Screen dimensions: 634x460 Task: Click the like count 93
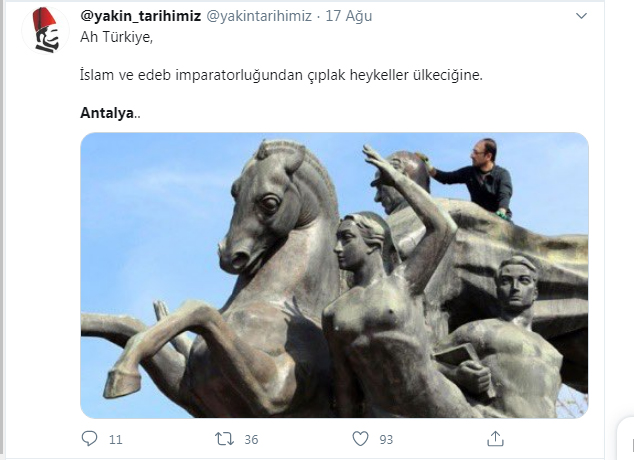386,439
